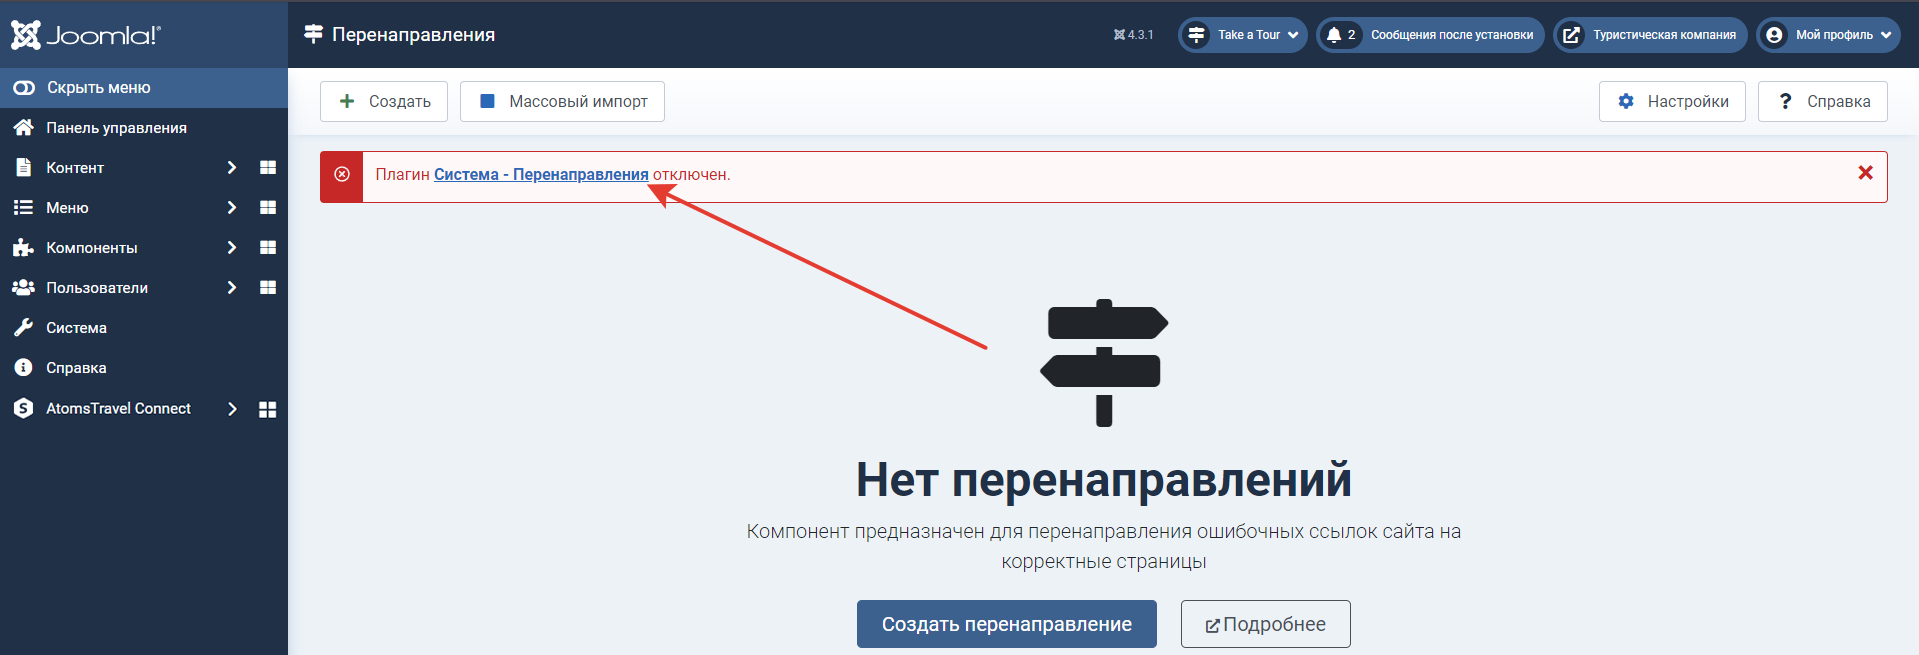Expand the Компоненты chevron

[232, 248]
